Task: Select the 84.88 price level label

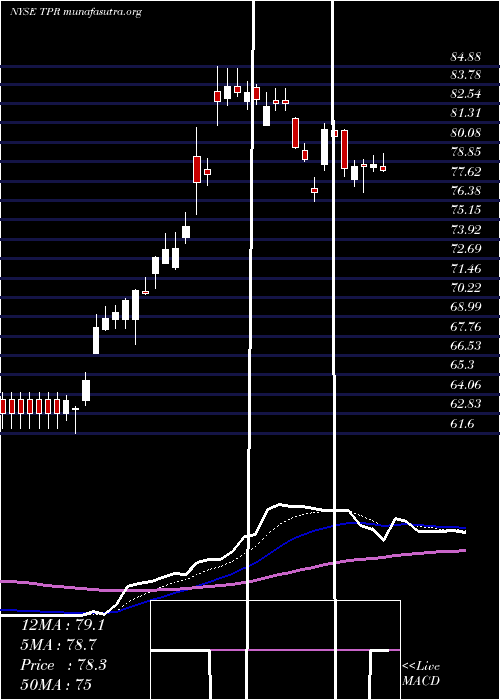Action: coord(466,57)
